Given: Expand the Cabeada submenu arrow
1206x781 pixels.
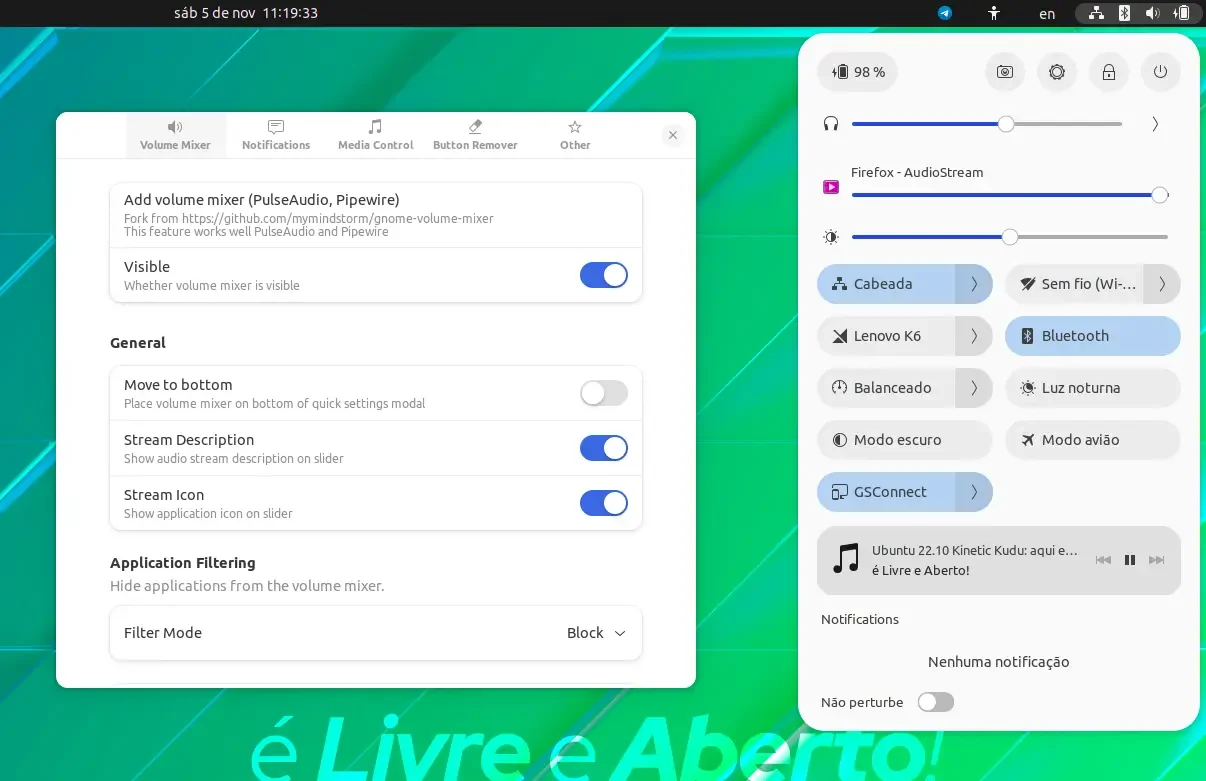Looking at the screenshot, I should 974,284.
